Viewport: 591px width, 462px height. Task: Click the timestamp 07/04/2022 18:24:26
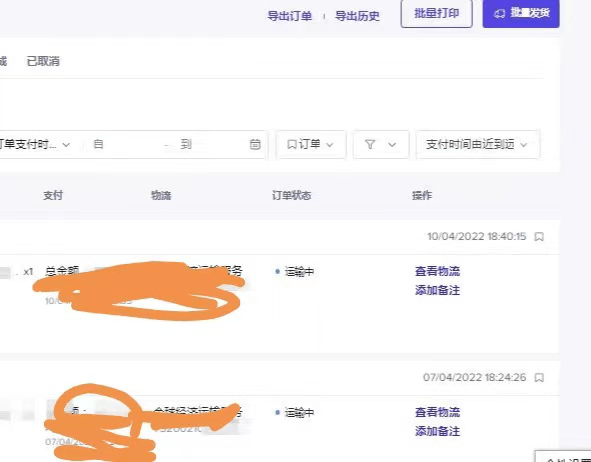click(x=474, y=378)
